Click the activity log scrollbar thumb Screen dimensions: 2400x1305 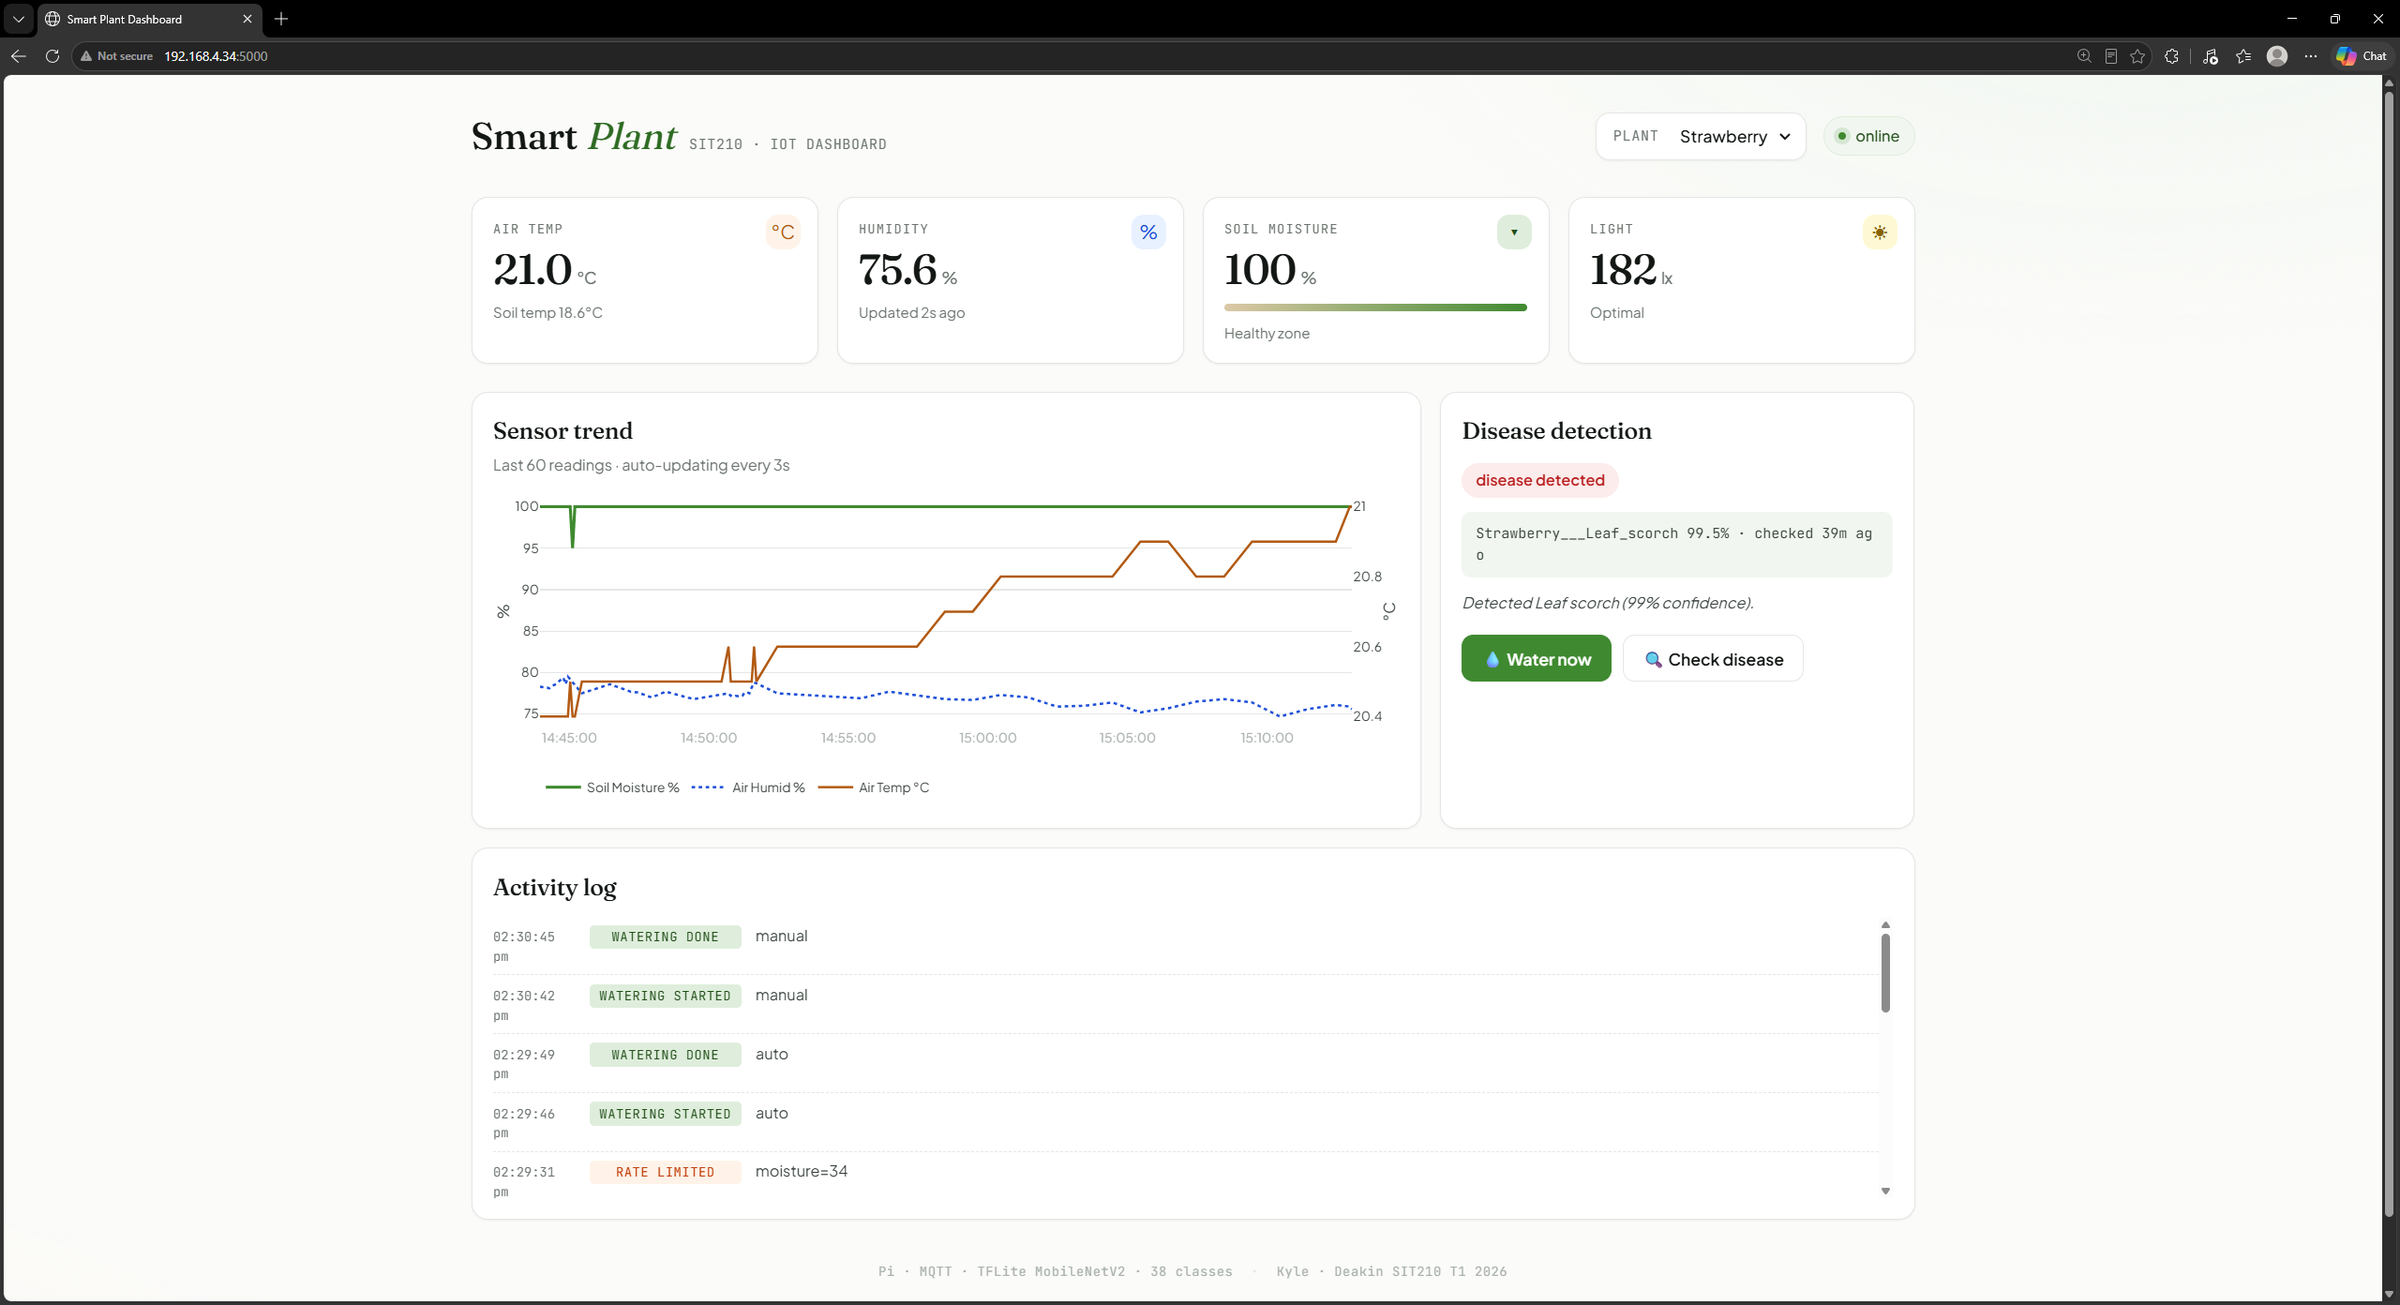pyautogui.click(x=1885, y=973)
